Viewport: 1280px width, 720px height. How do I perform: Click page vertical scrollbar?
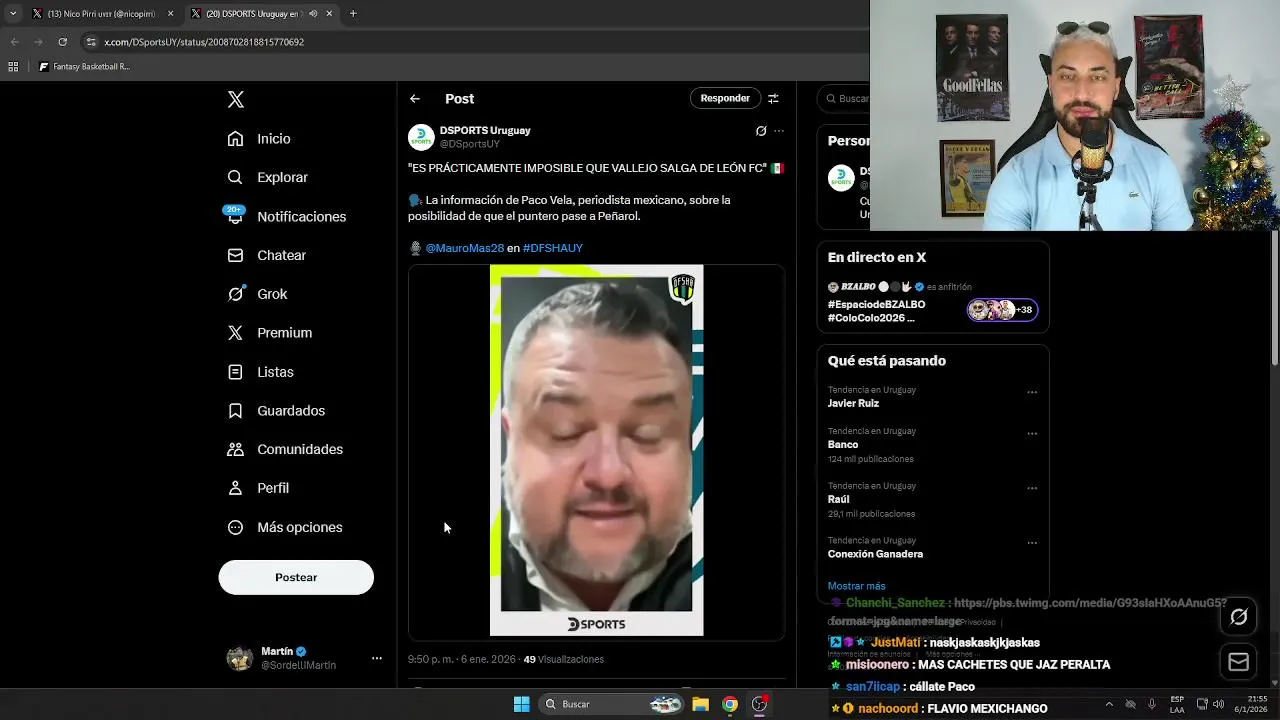click(1274, 300)
